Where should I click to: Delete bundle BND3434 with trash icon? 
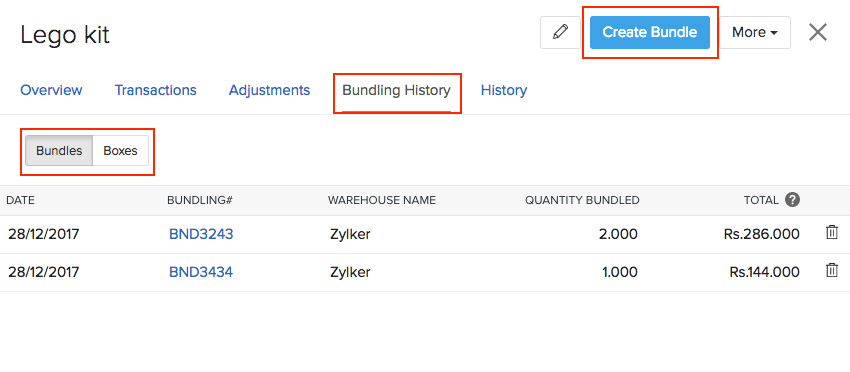(831, 270)
